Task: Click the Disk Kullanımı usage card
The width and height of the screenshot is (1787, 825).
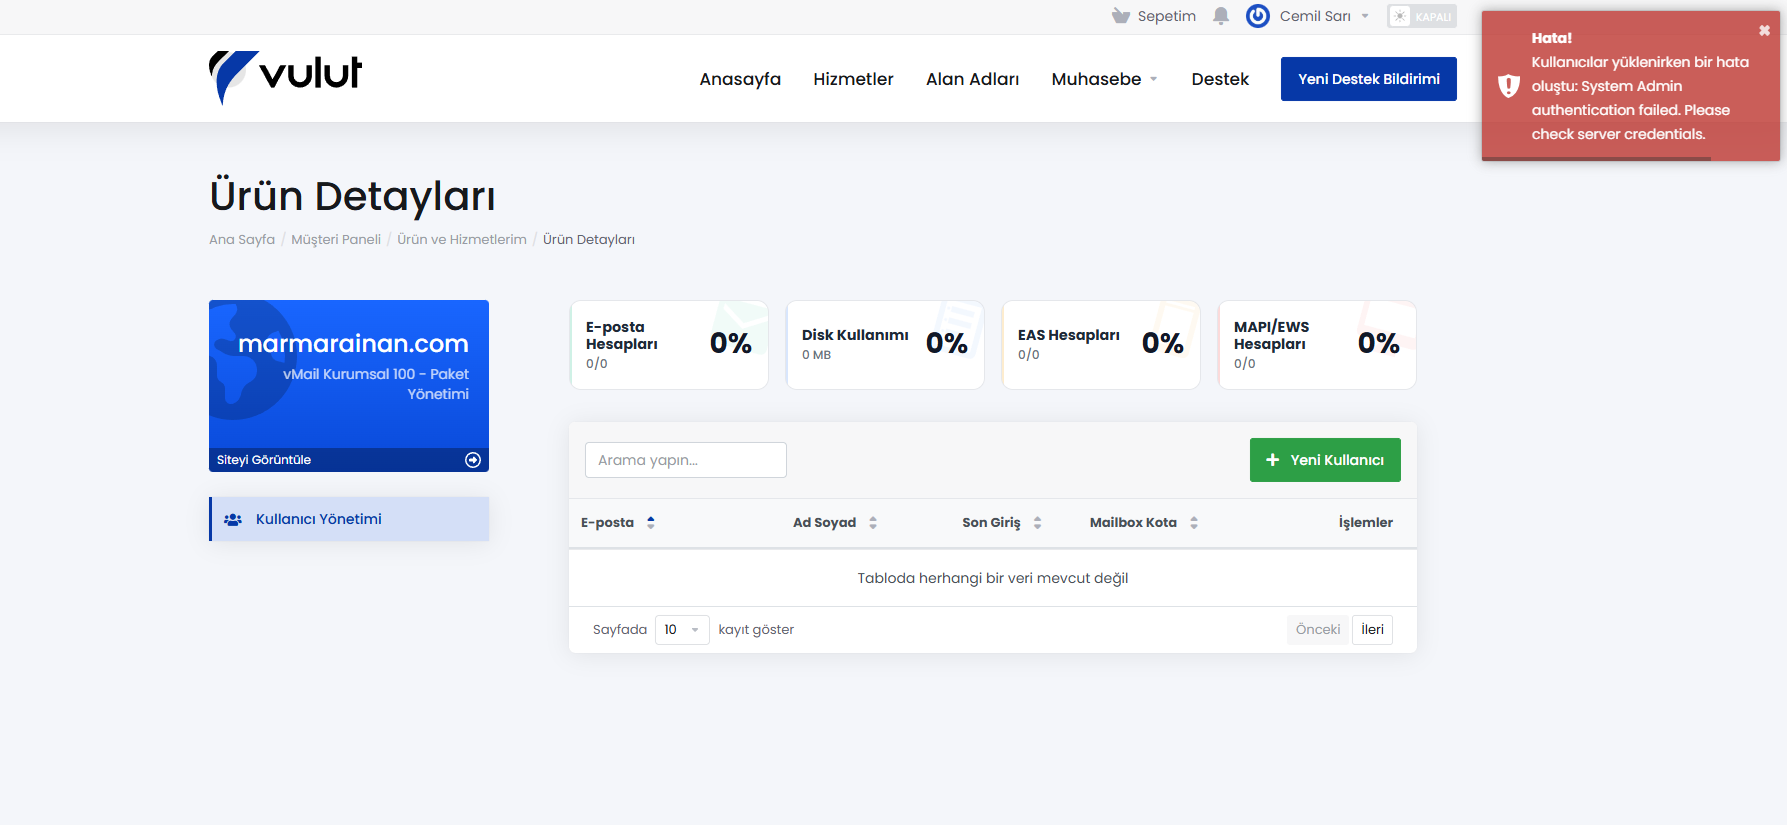Action: [x=885, y=345]
